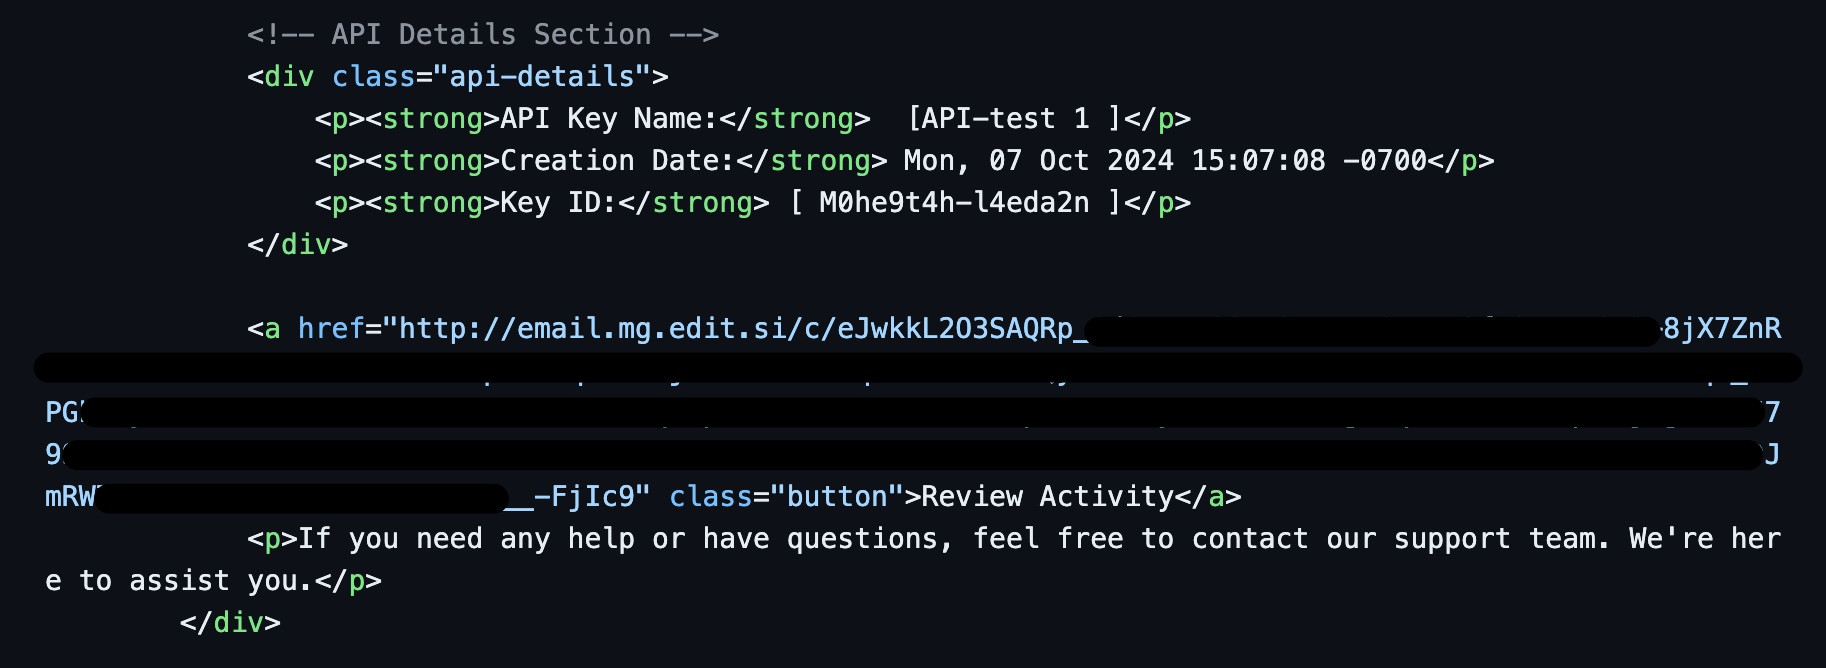Click the closing div tag under Key ID
Screen dimensions: 1826x668
pos(297,244)
